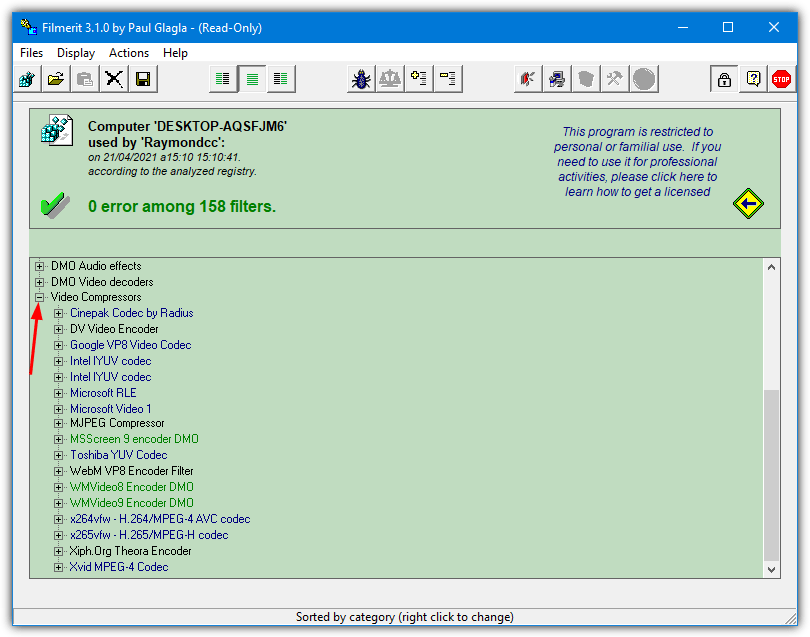810x637 pixels.
Task: Open help via the question mark icon
Action: 753,79
